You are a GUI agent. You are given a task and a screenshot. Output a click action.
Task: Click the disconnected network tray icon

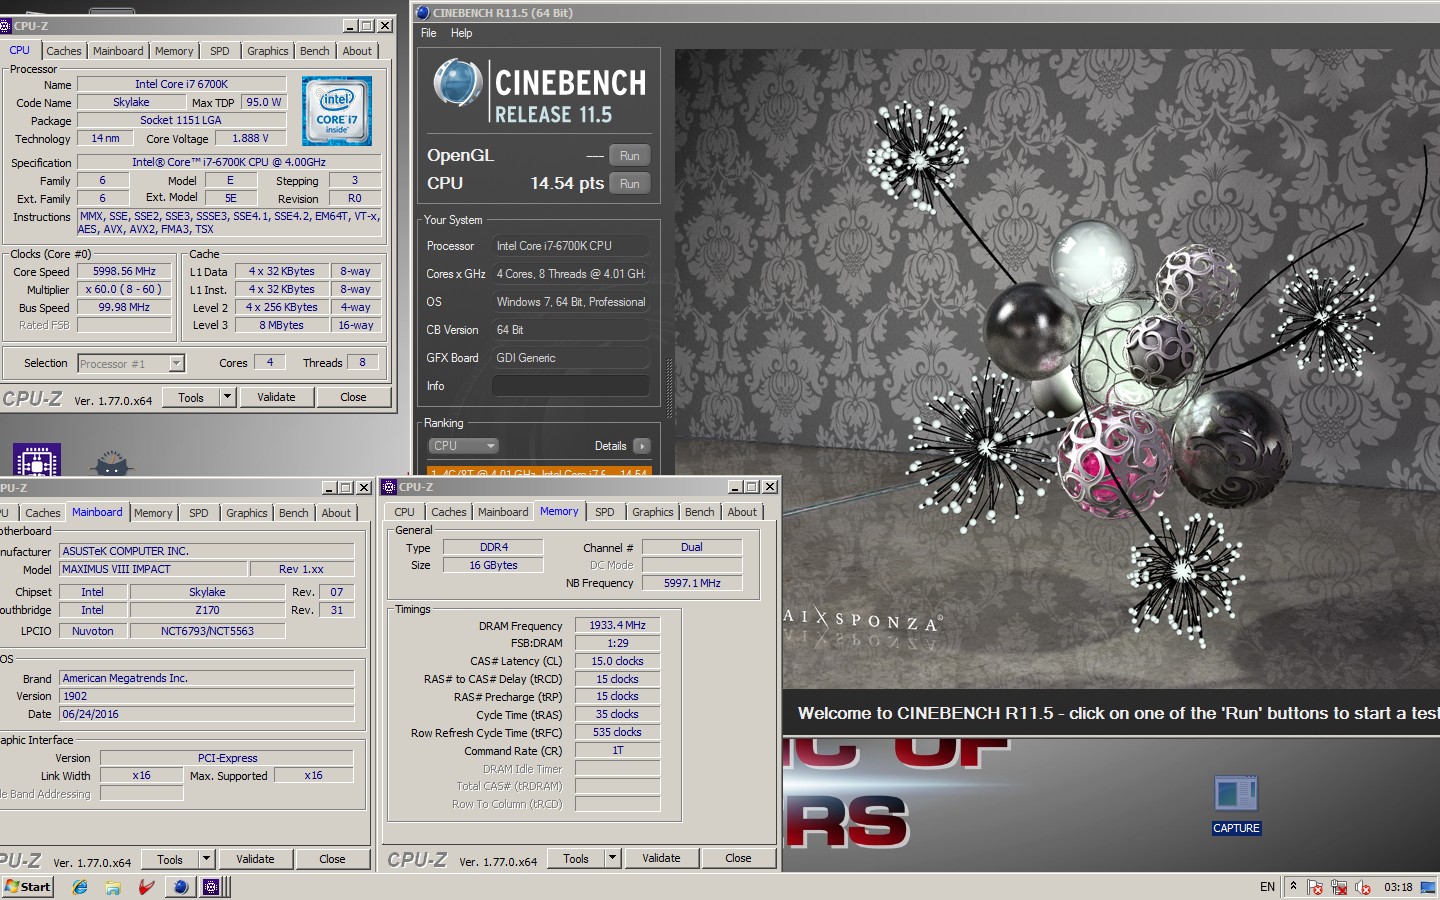[x=1338, y=887]
